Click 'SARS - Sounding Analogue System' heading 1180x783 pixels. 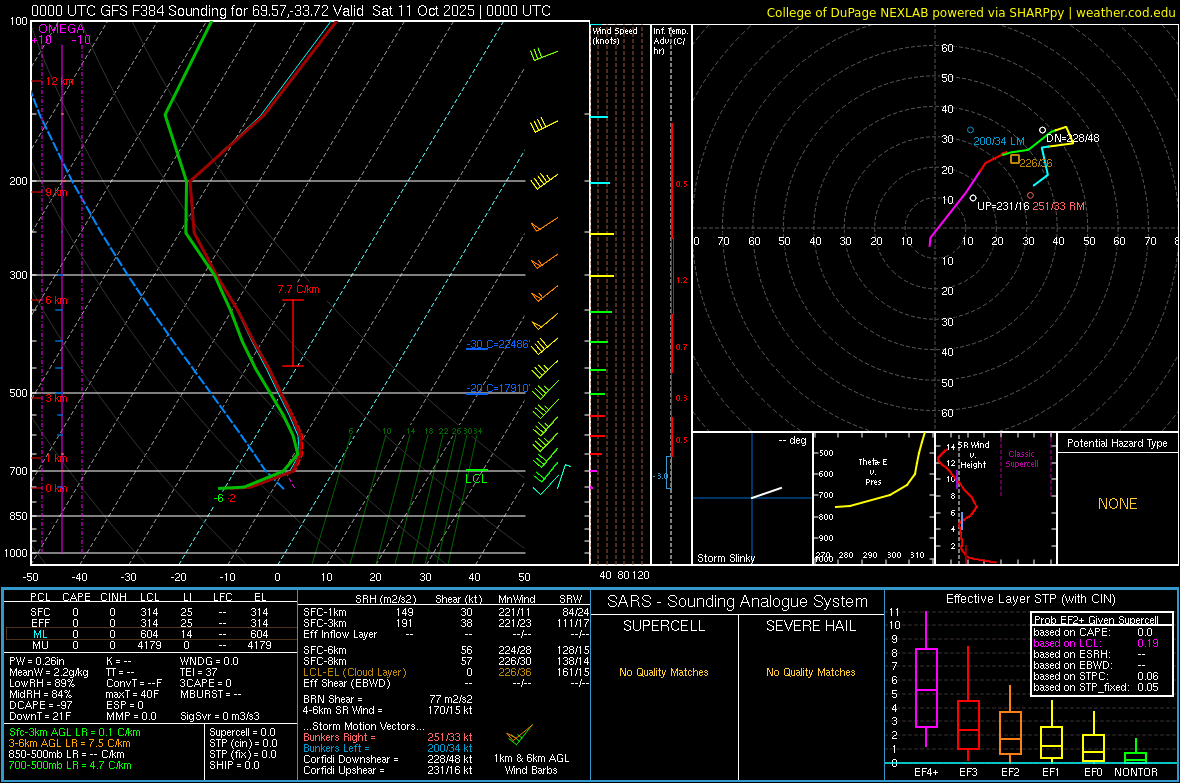(x=737, y=602)
